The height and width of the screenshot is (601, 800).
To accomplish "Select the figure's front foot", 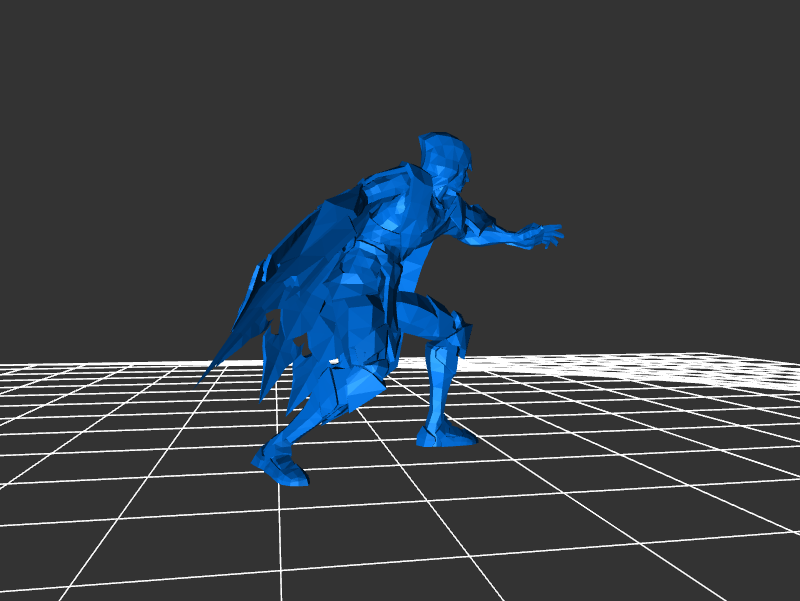I will 445,433.
